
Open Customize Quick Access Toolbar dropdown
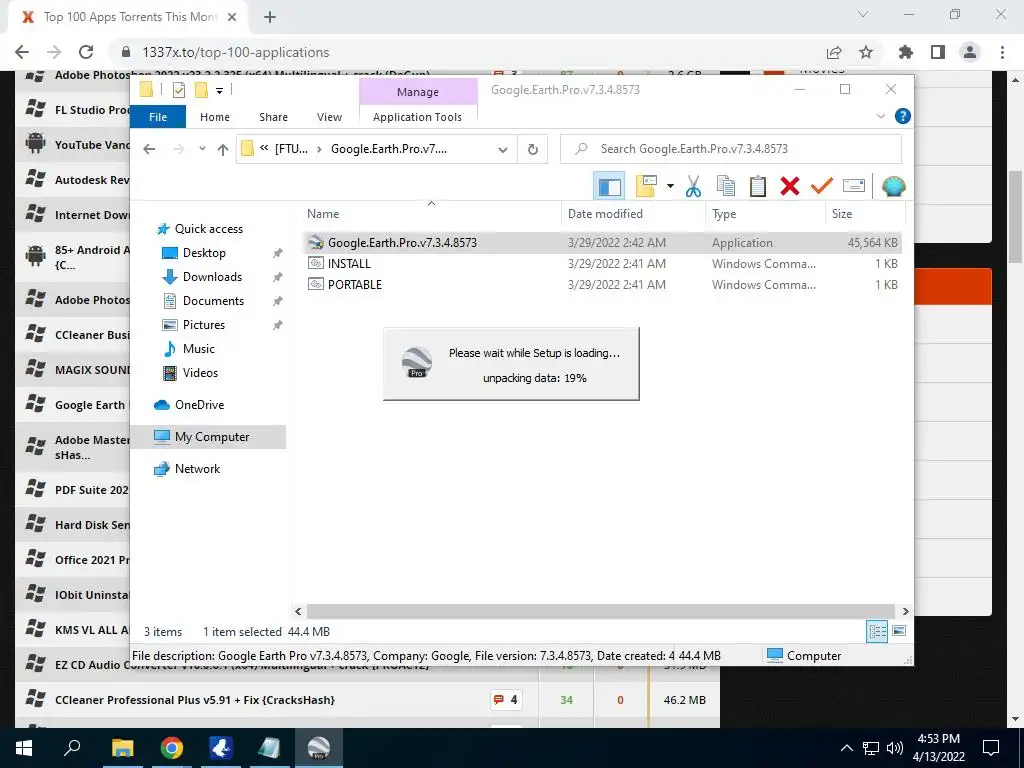tap(219, 91)
